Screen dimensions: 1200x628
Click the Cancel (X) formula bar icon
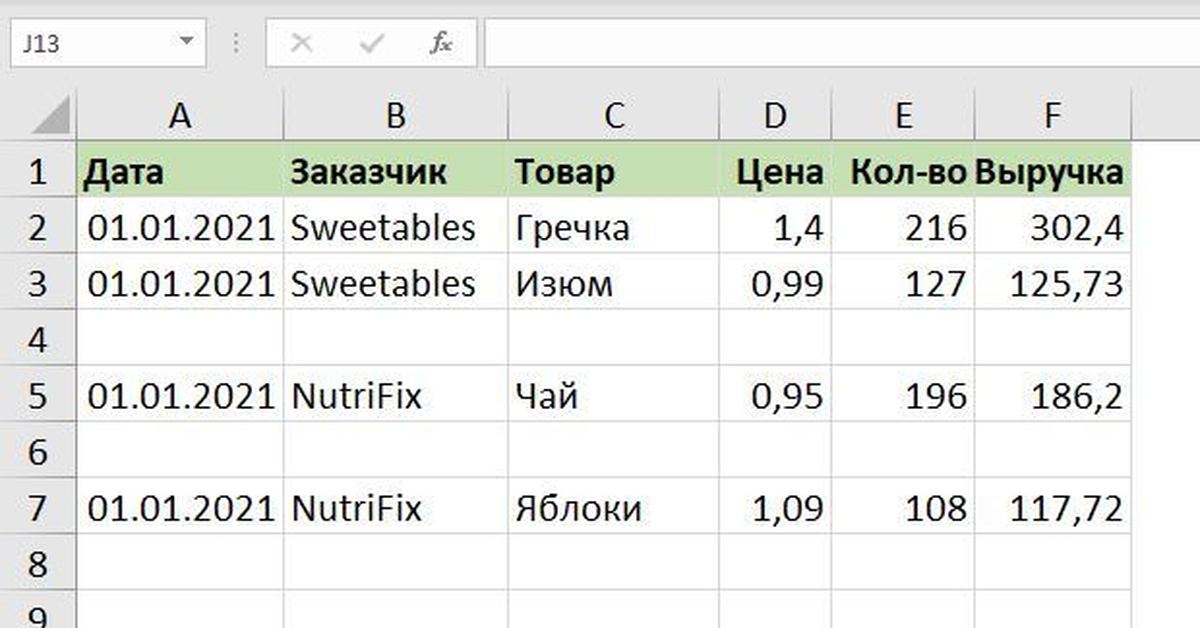(x=301, y=44)
